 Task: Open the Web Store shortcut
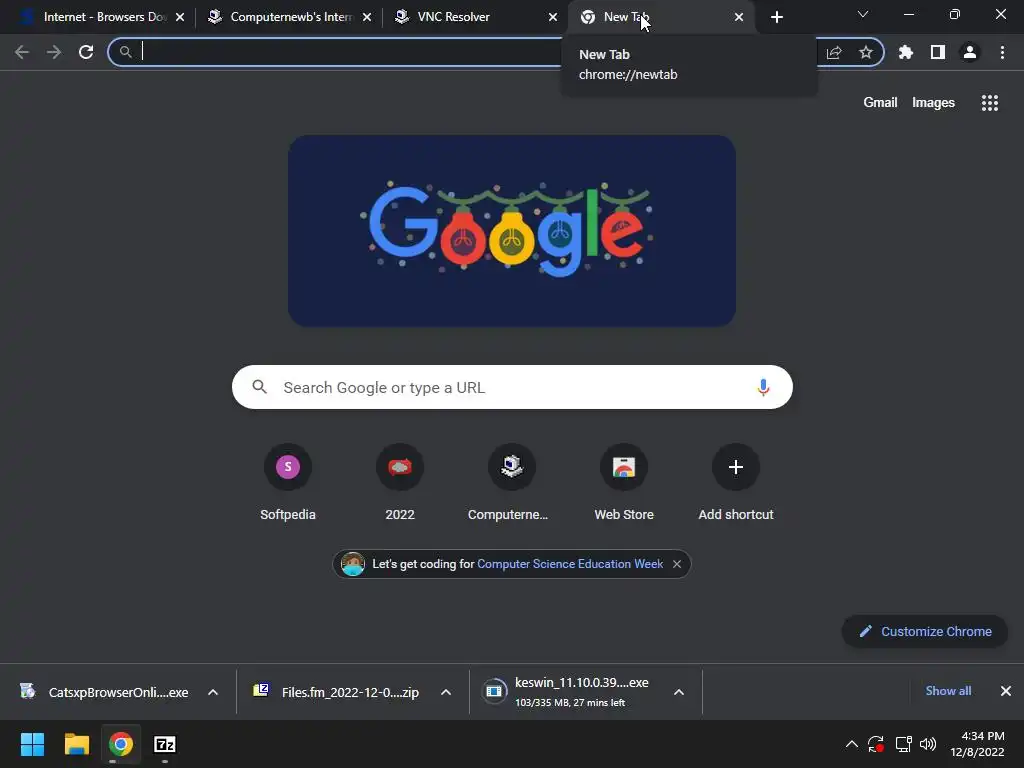624,482
